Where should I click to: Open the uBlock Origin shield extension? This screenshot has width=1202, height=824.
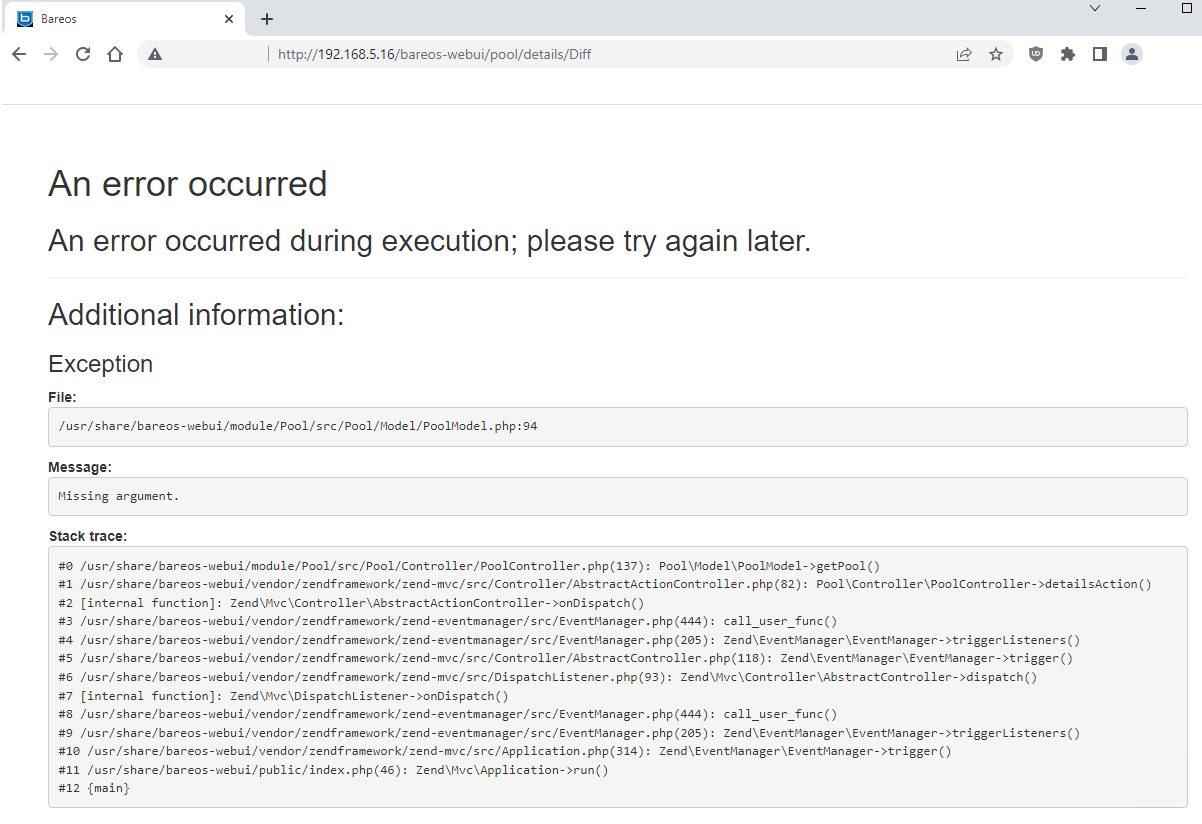tap(1035, 54)
